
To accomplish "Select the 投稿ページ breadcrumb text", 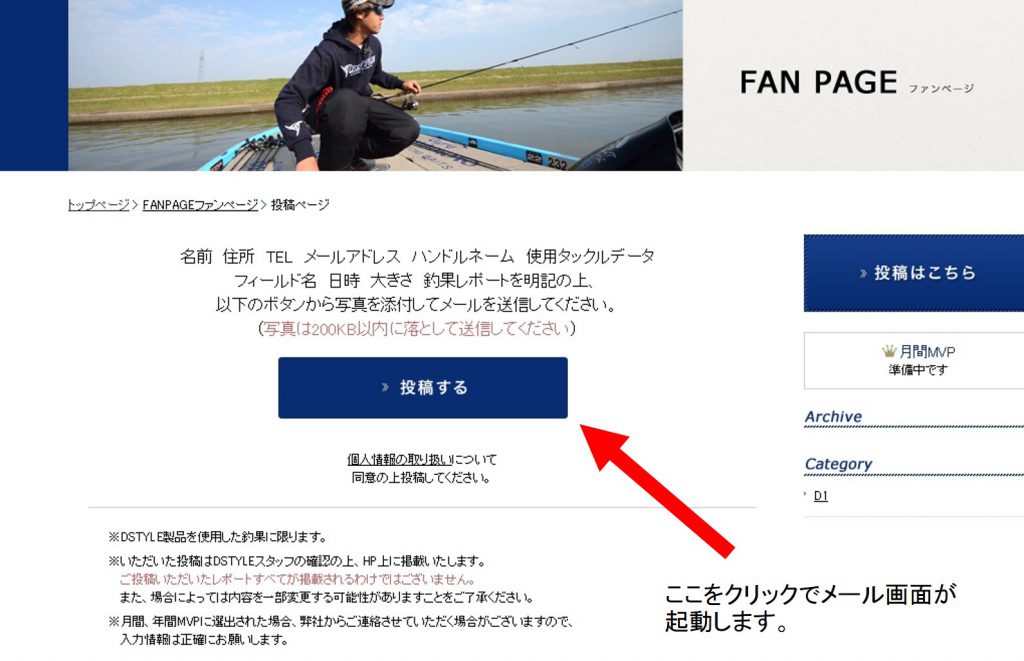I will tap(300, 205).
